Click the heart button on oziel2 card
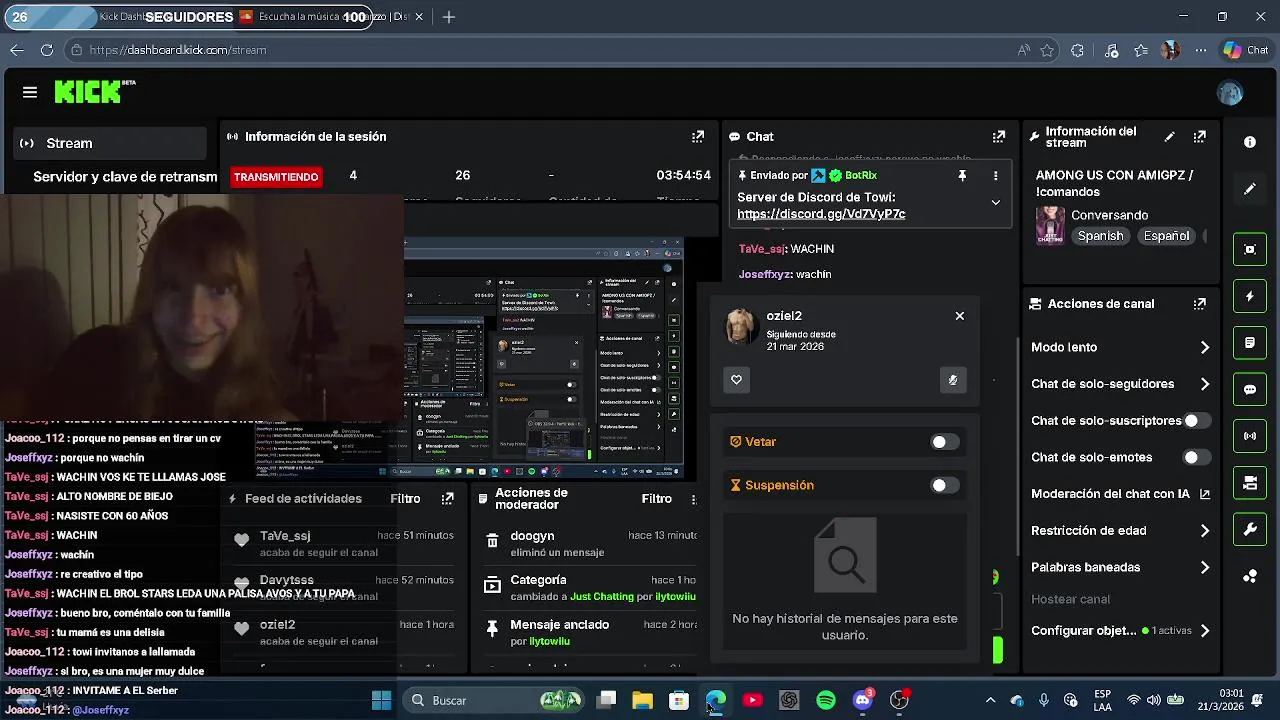This screenshot has height=720, width=1280. [x=737, y=380]
